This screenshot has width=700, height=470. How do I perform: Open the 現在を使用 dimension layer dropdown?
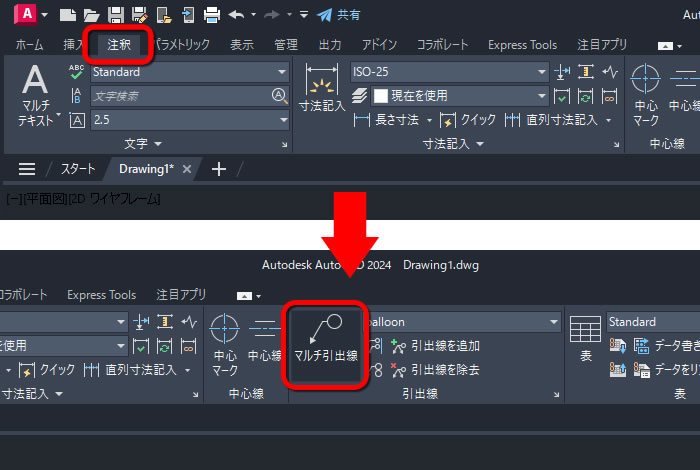tap(459, 96)
